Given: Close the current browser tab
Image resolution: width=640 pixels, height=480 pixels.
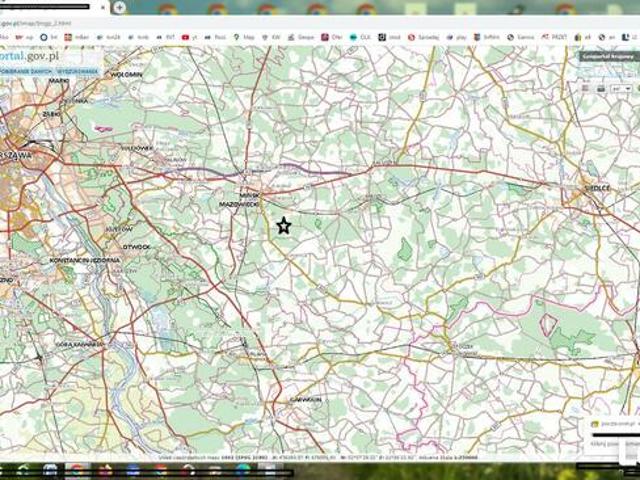Looking at the screenshot, I should tap(104, 7).
